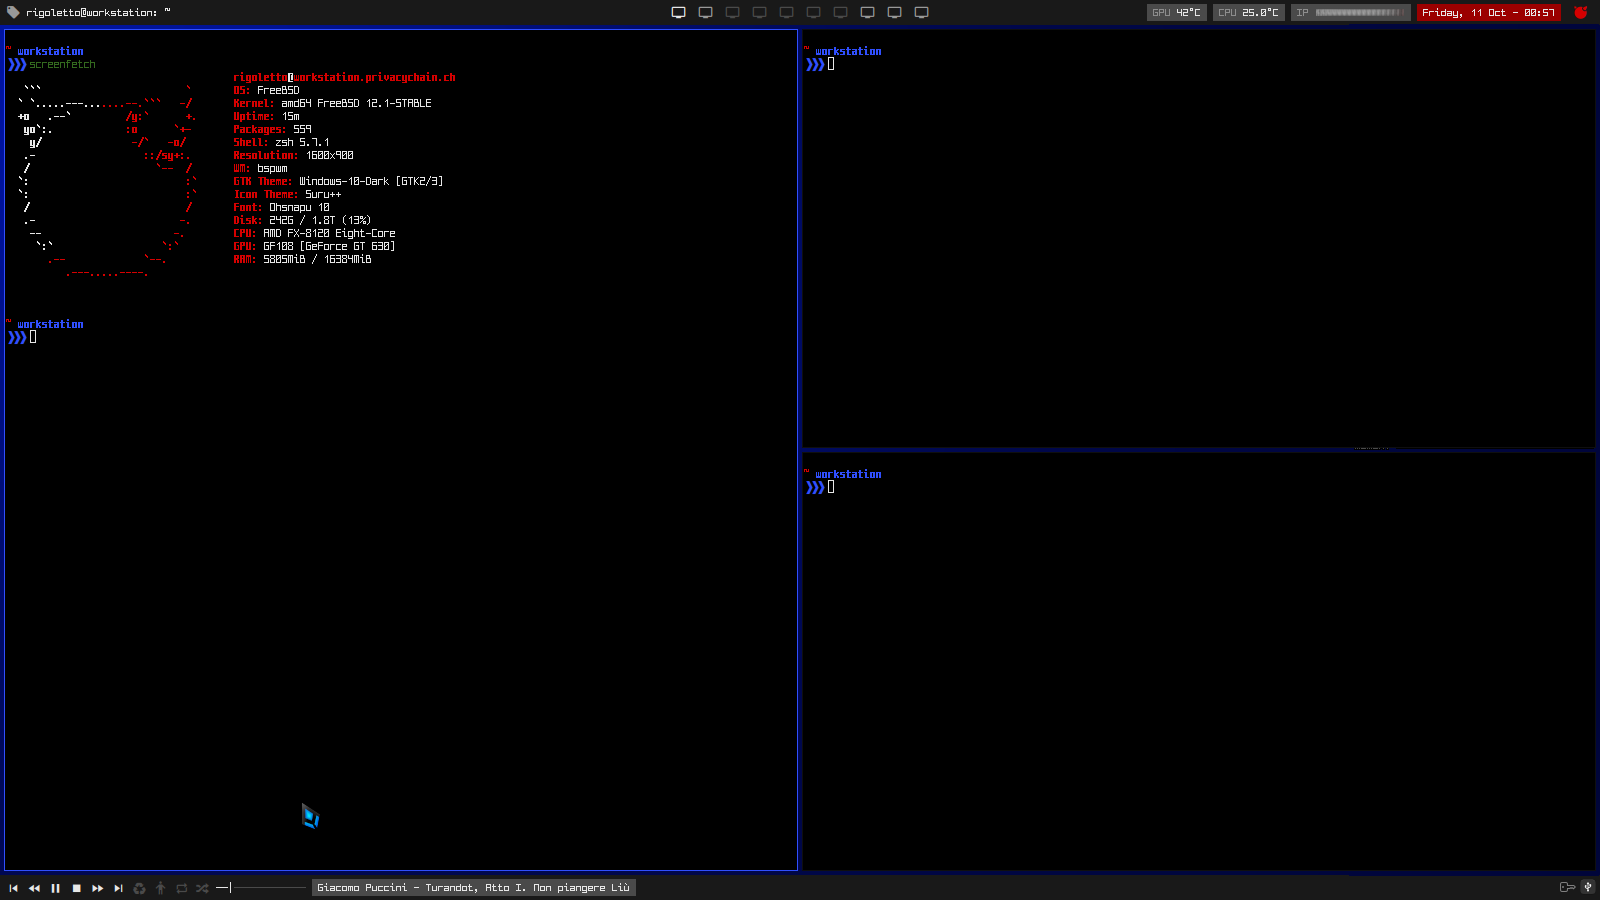Click the person-shaped icon in the player bar

(160, 888)
